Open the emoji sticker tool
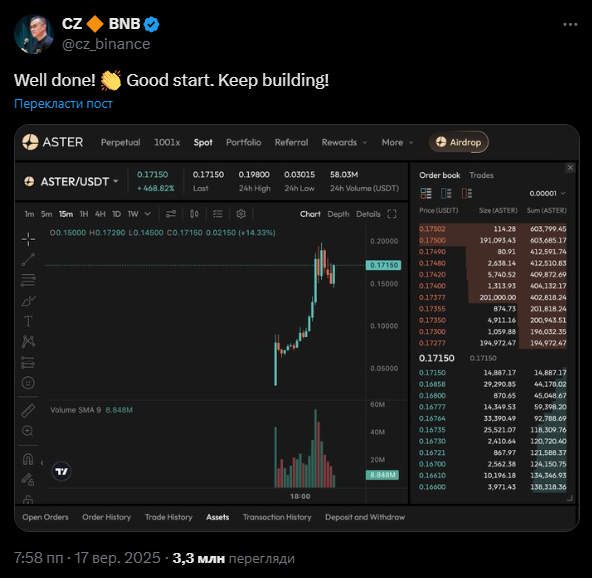This screenshot has height=578, width=592. (x=28, y=383)
